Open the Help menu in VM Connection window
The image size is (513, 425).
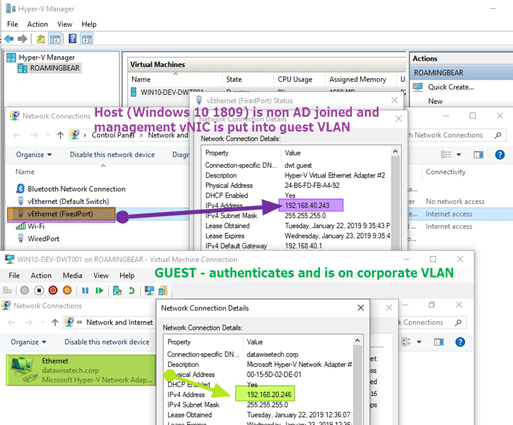(127, 276)
